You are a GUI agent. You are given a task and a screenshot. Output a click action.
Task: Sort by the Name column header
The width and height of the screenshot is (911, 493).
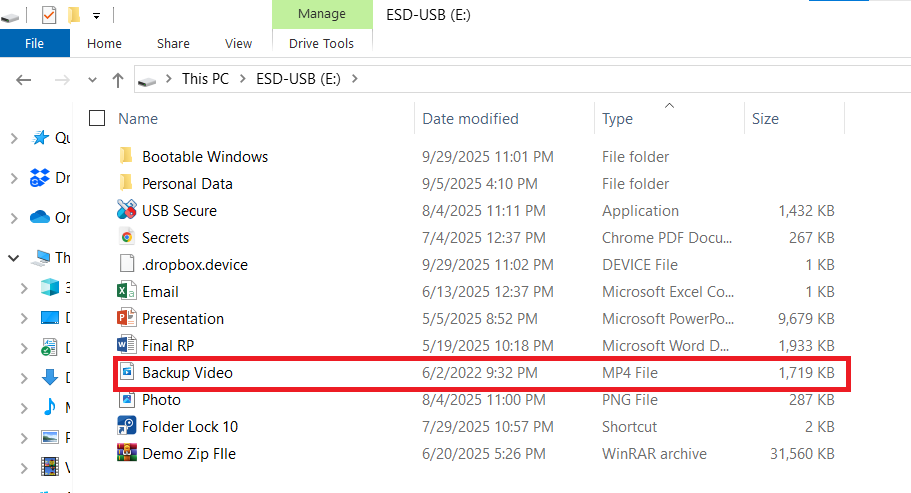[x=138, y=119]
